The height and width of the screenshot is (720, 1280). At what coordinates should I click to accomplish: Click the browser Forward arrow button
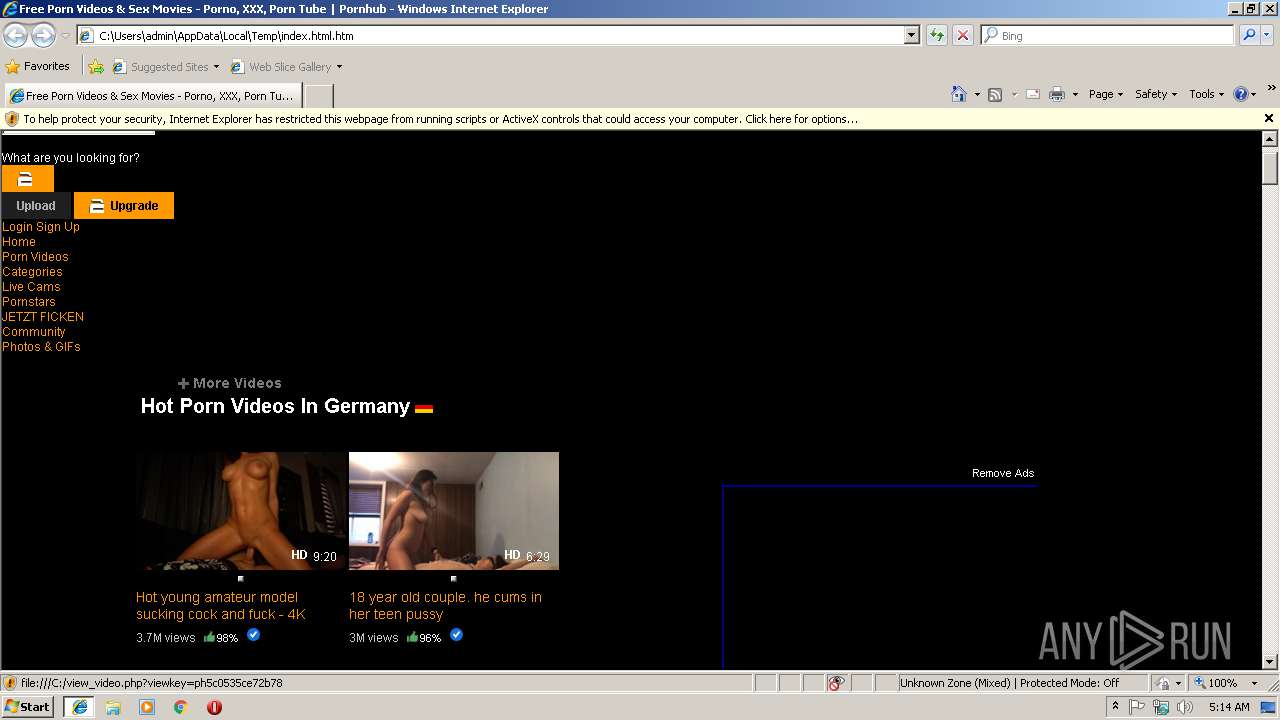click(43, 36)
